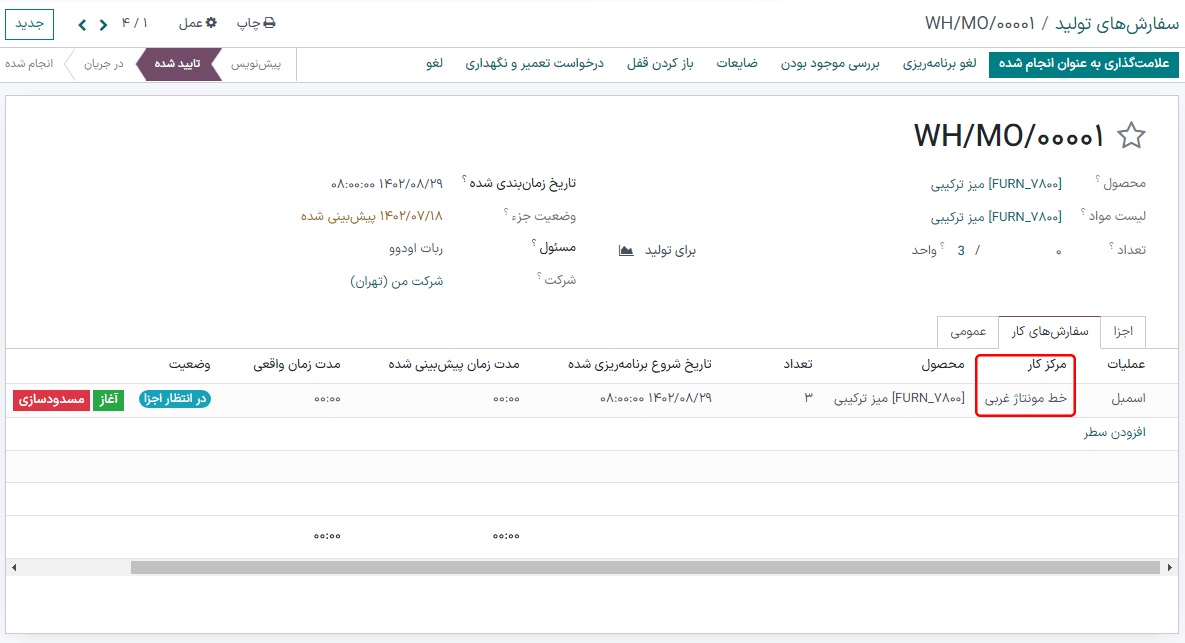This screenshot has height=643, width=1185.
Task: Start the work order with the آغاز badge
Action: (x=108, y=398)
